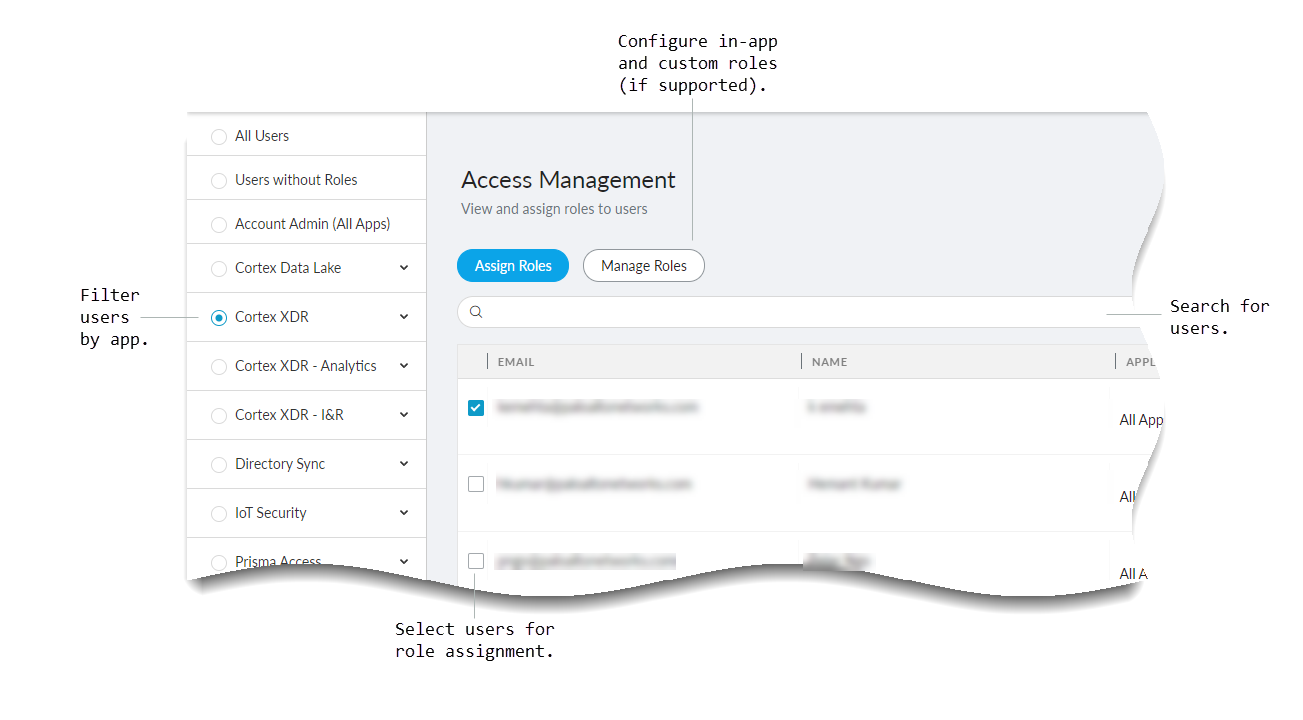Expand the Prisma Access chevron
This screenshot has width=1303, height=720.
pos(404,562)
